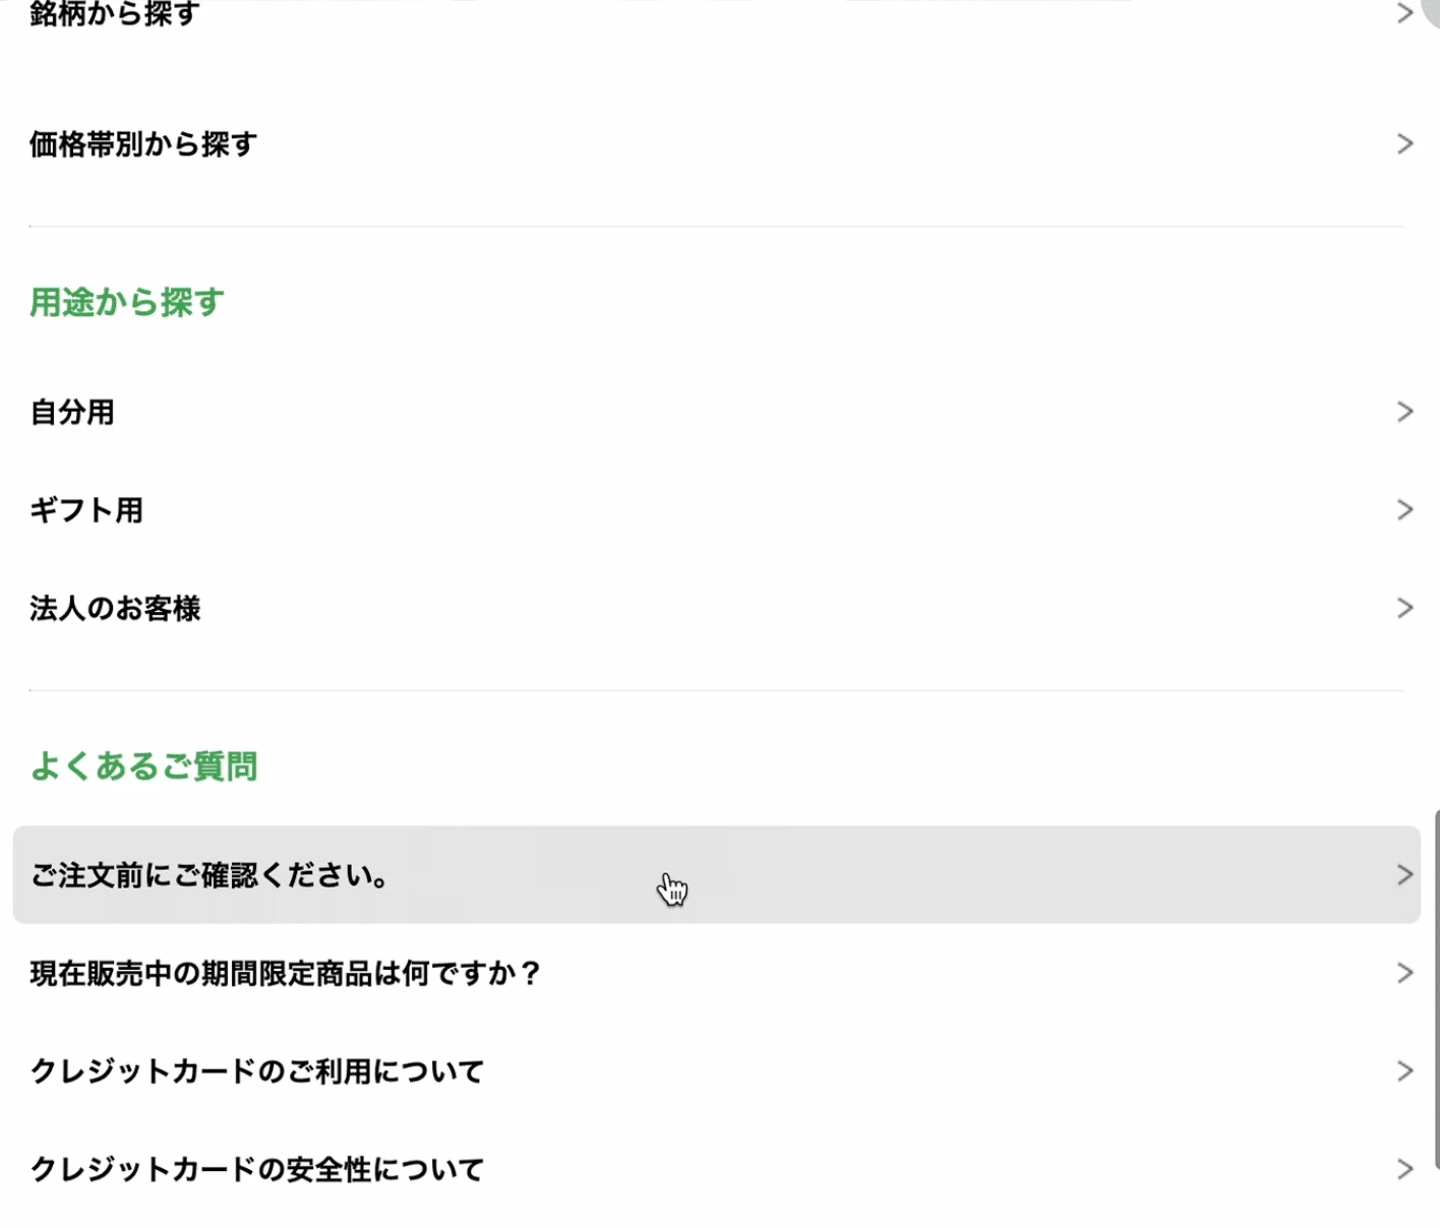Click chevron beside 現在販売中の期間限定商品 question
The width and height of the screenshot is (1440, 1228).
pyautogui.click(x=1405, y=973)
